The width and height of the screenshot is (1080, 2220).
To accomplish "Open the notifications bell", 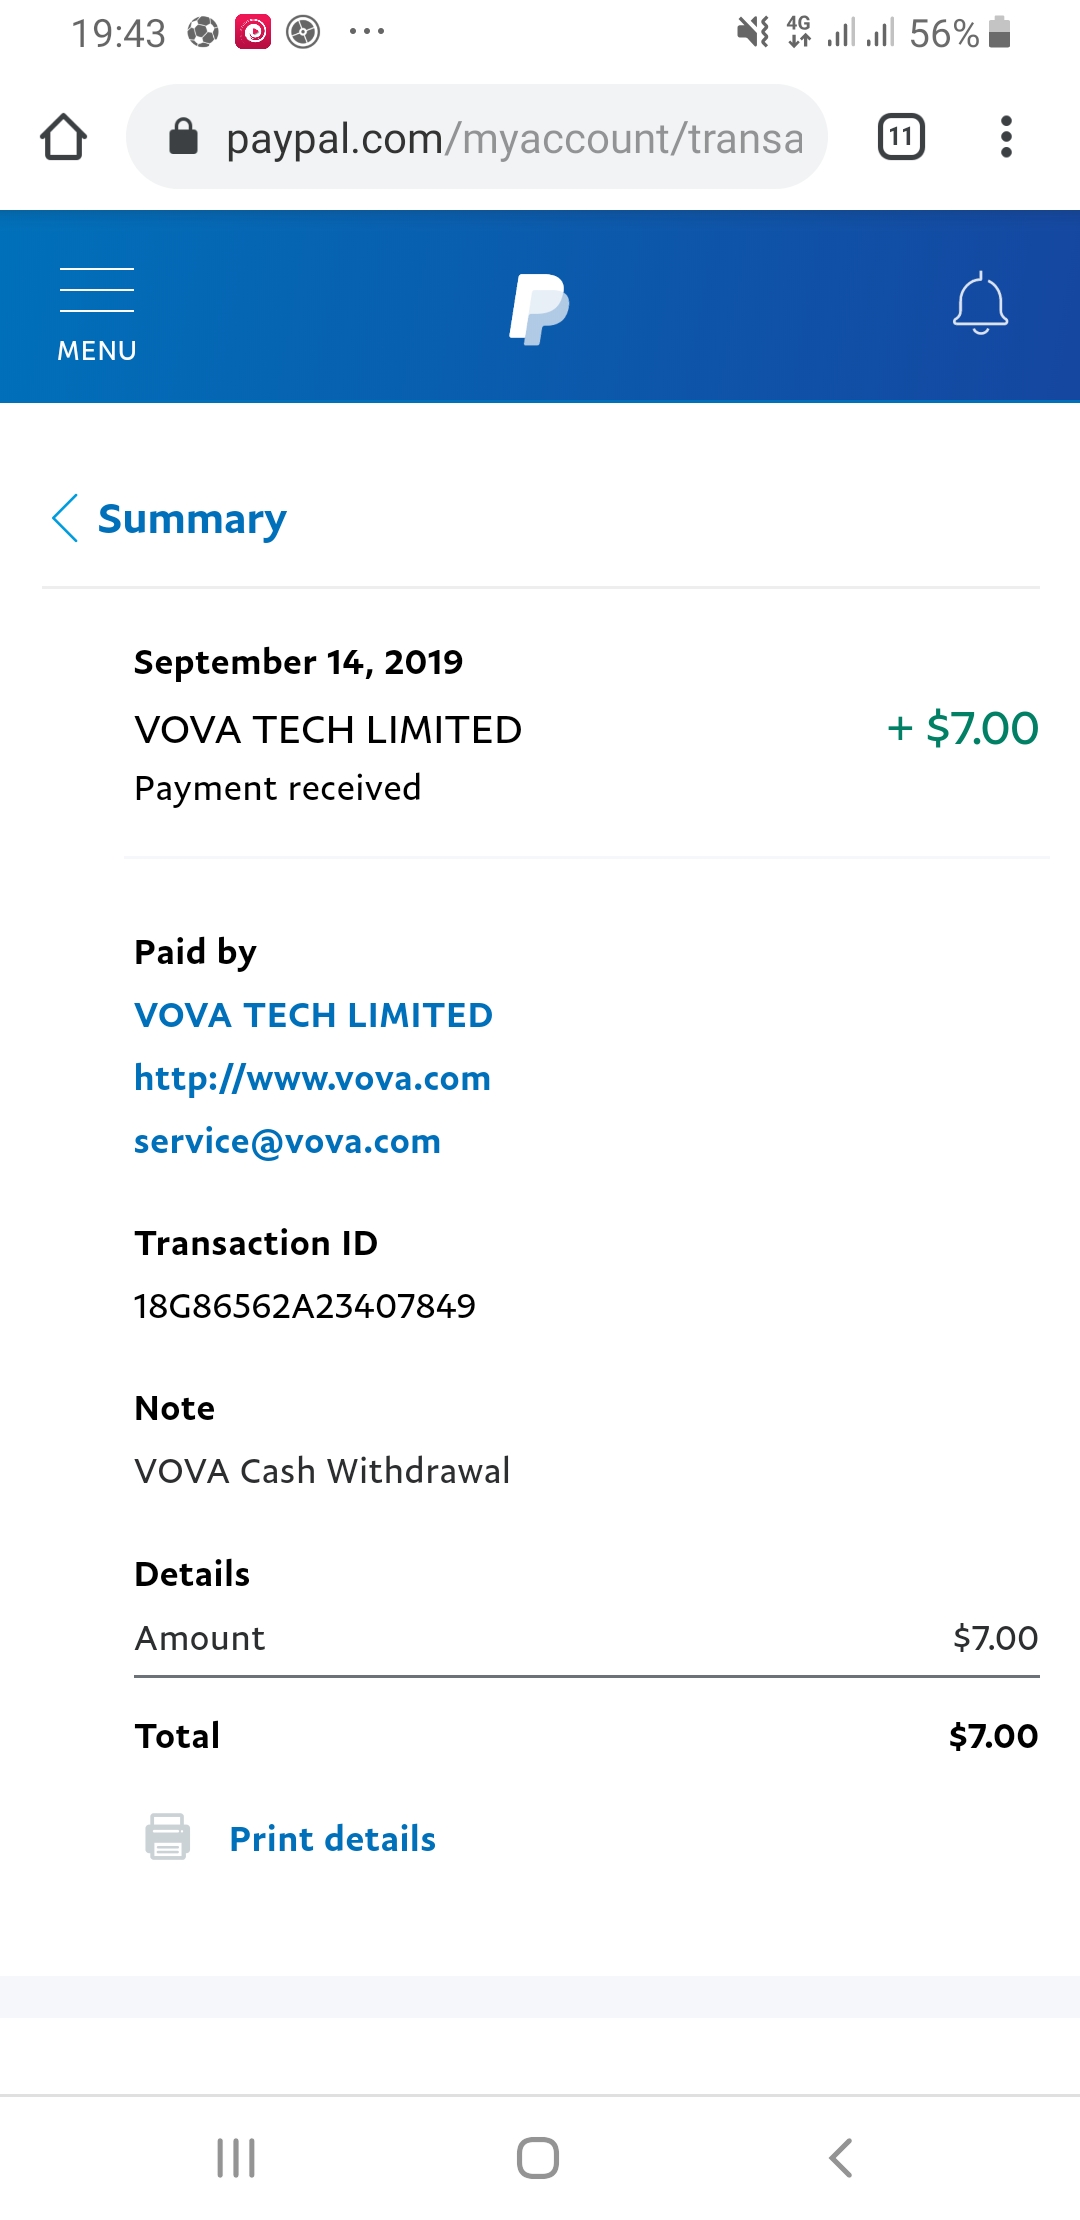I will click(980, 303).
